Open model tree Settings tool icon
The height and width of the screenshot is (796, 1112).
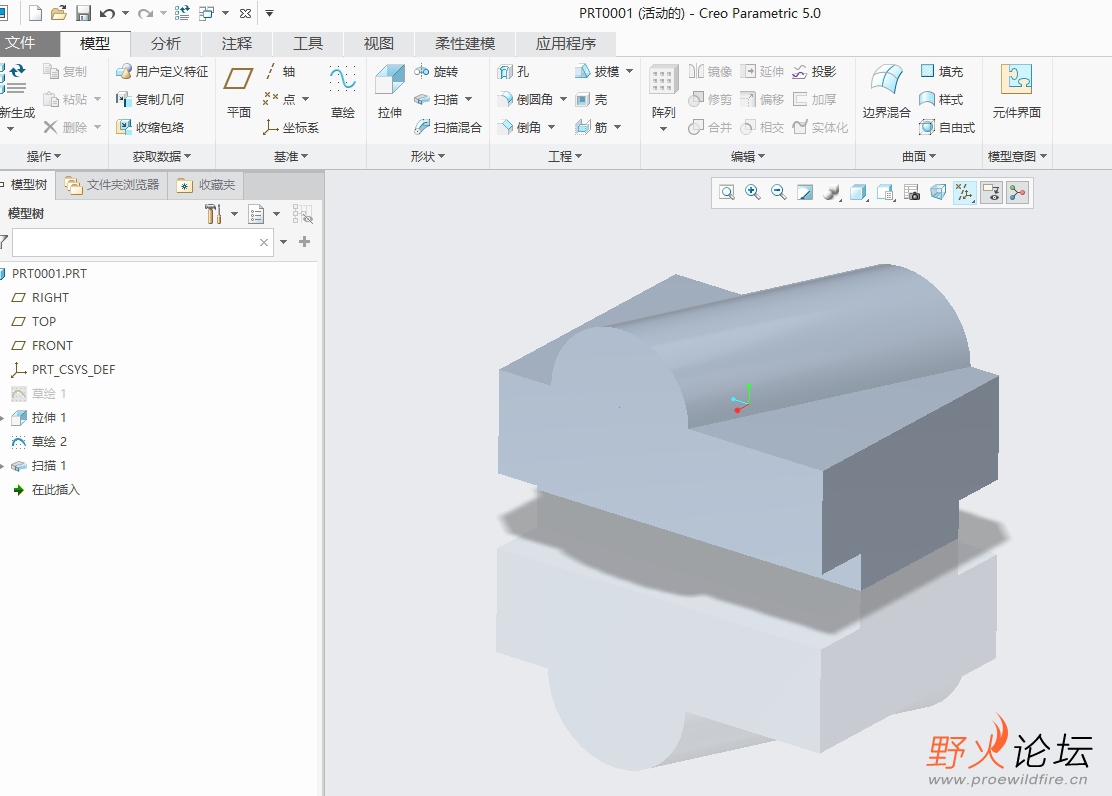[213, 214]
